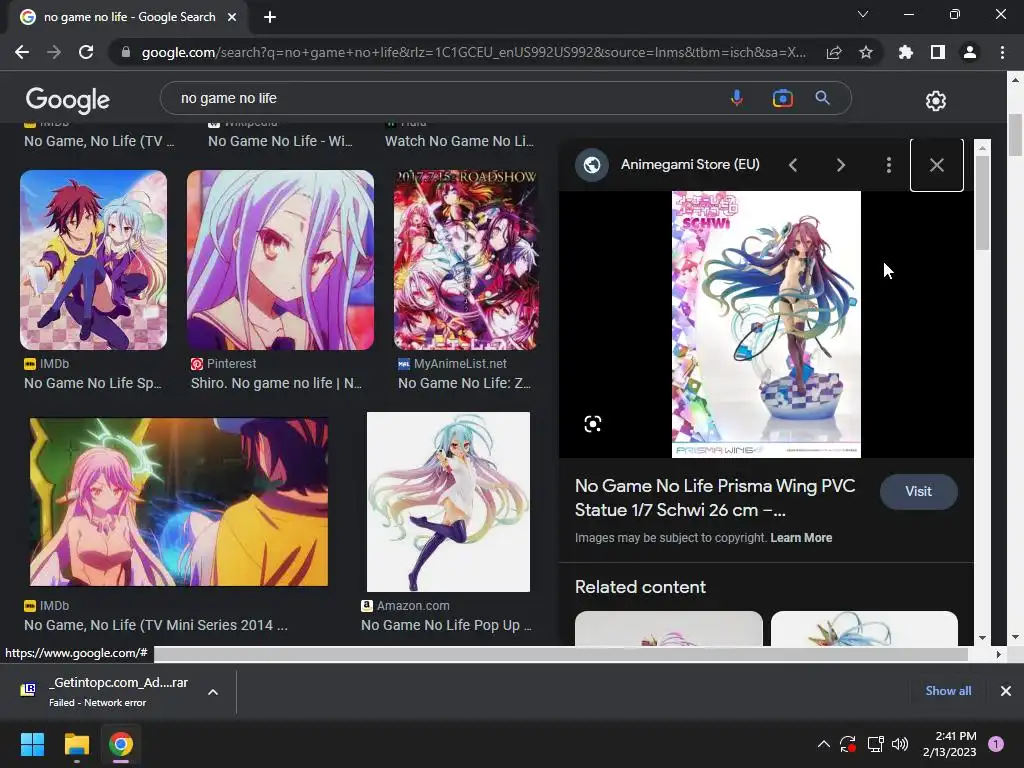Open preview panel more options dots
Screen dimensions: 1024x768
coord(888,165)
